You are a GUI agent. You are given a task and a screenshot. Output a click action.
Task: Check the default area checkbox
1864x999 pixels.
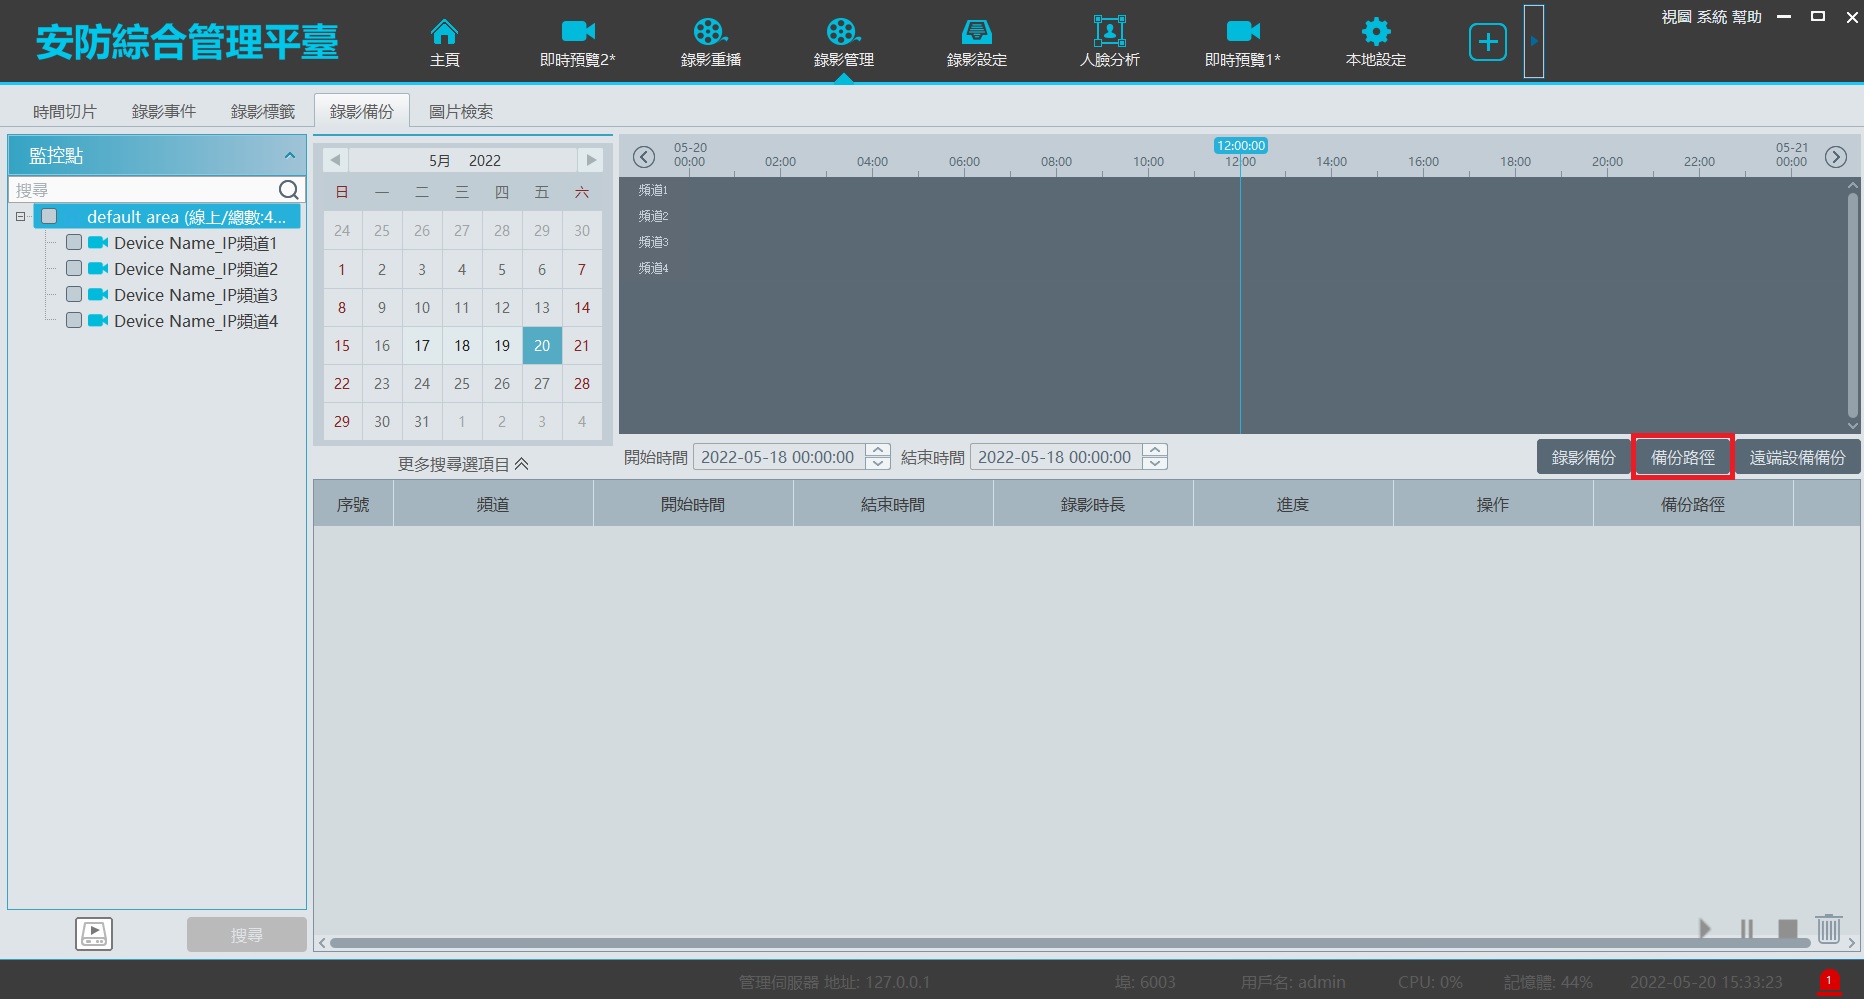tap(49, 217)
